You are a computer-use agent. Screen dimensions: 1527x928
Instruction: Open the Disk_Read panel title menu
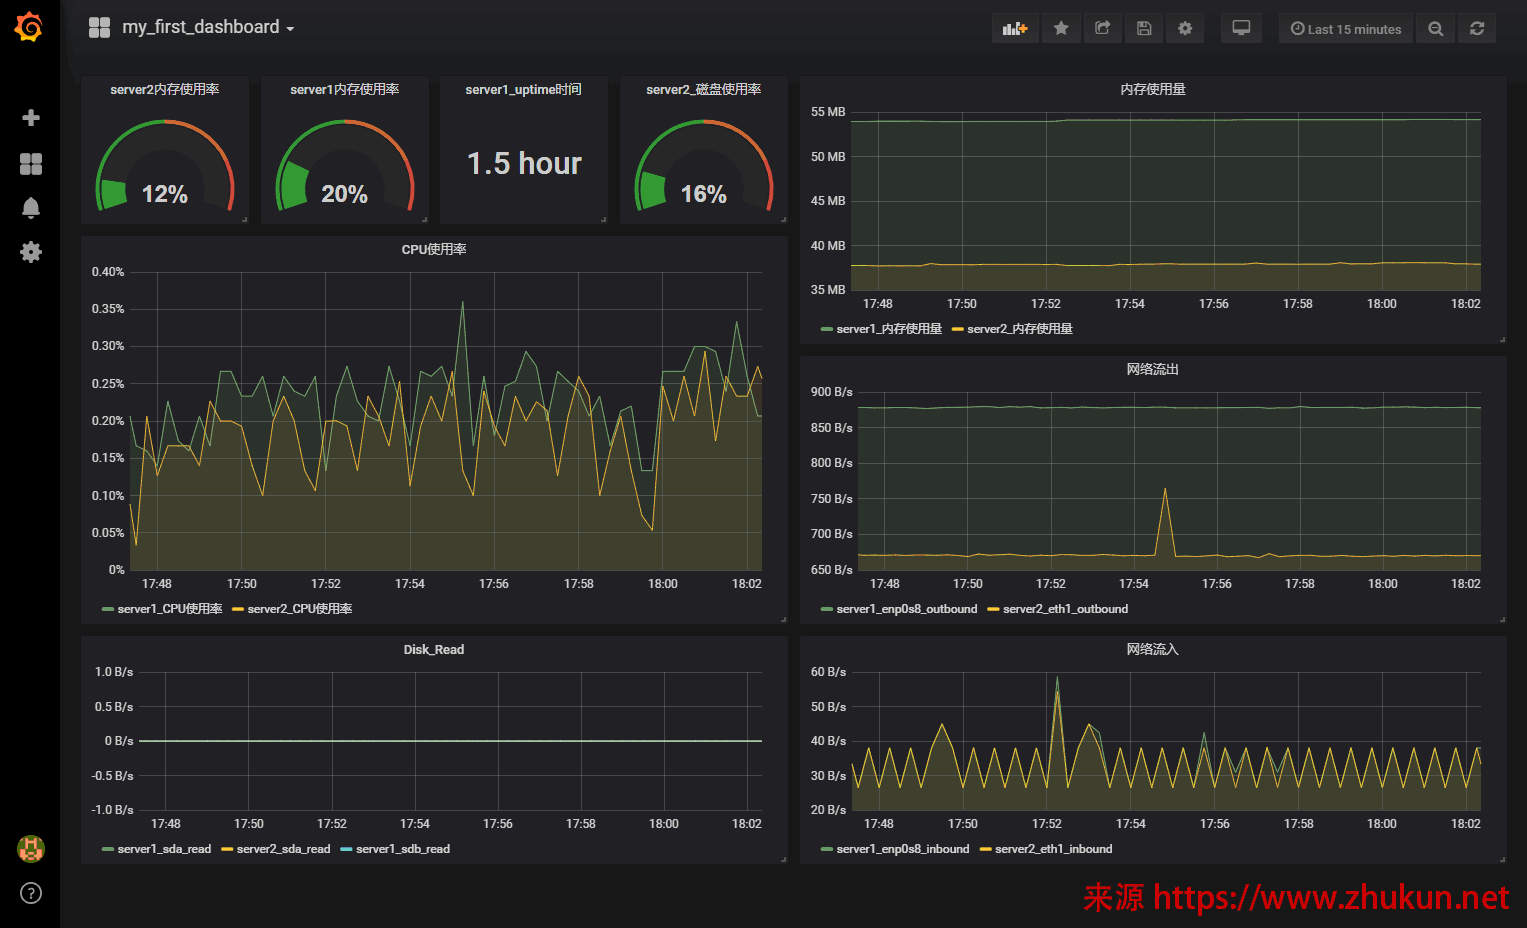point(434,649)
